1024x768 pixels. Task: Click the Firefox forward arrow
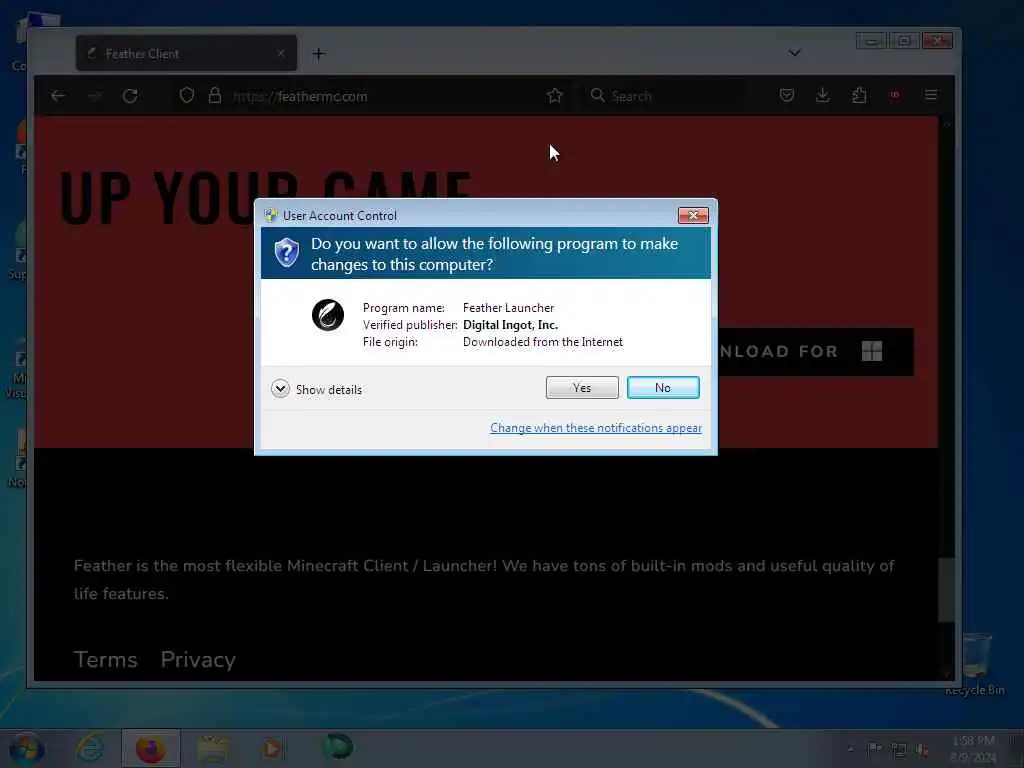(95, 96)
